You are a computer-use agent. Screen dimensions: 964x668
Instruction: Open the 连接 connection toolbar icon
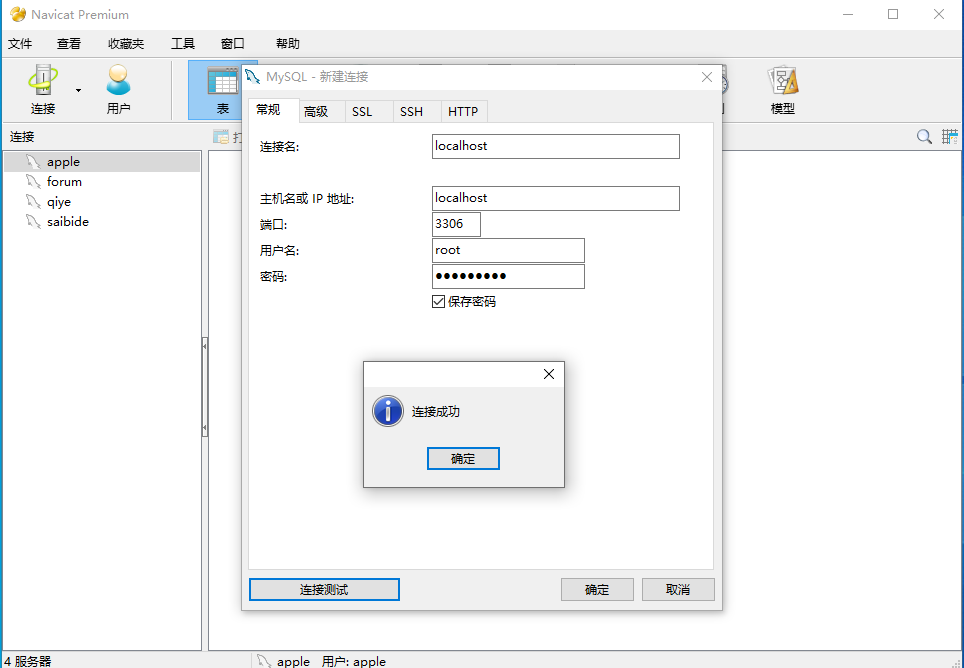[x=42, y=90]
